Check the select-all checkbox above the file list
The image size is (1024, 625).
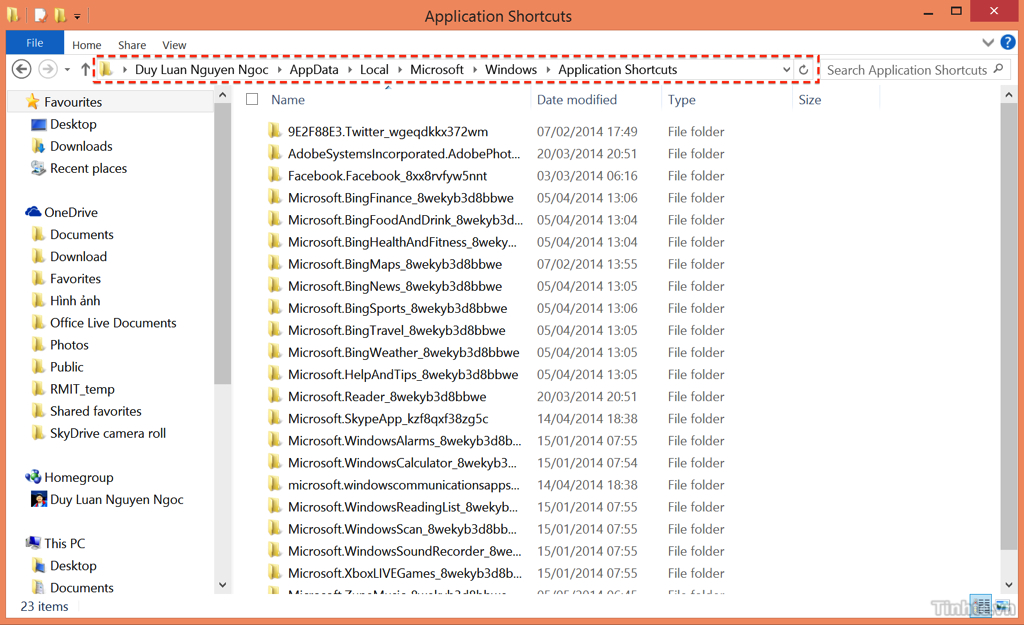coord(251,99)
